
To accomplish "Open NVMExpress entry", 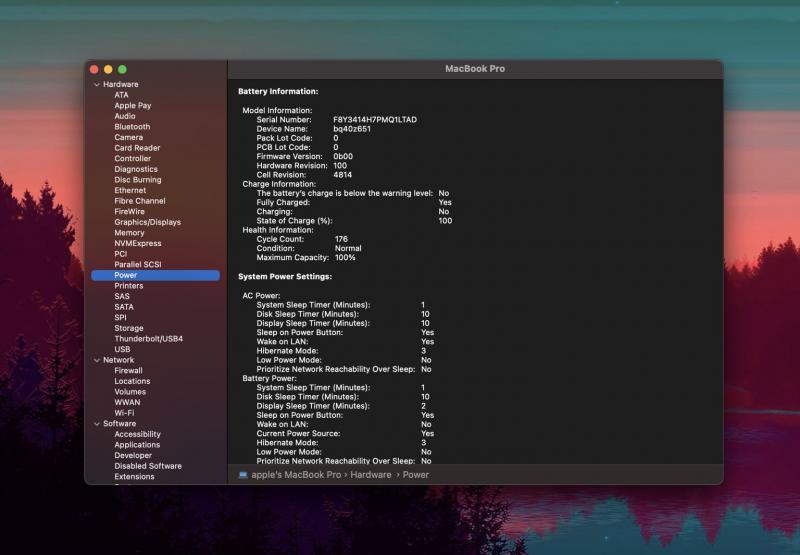I will point(138,243).
